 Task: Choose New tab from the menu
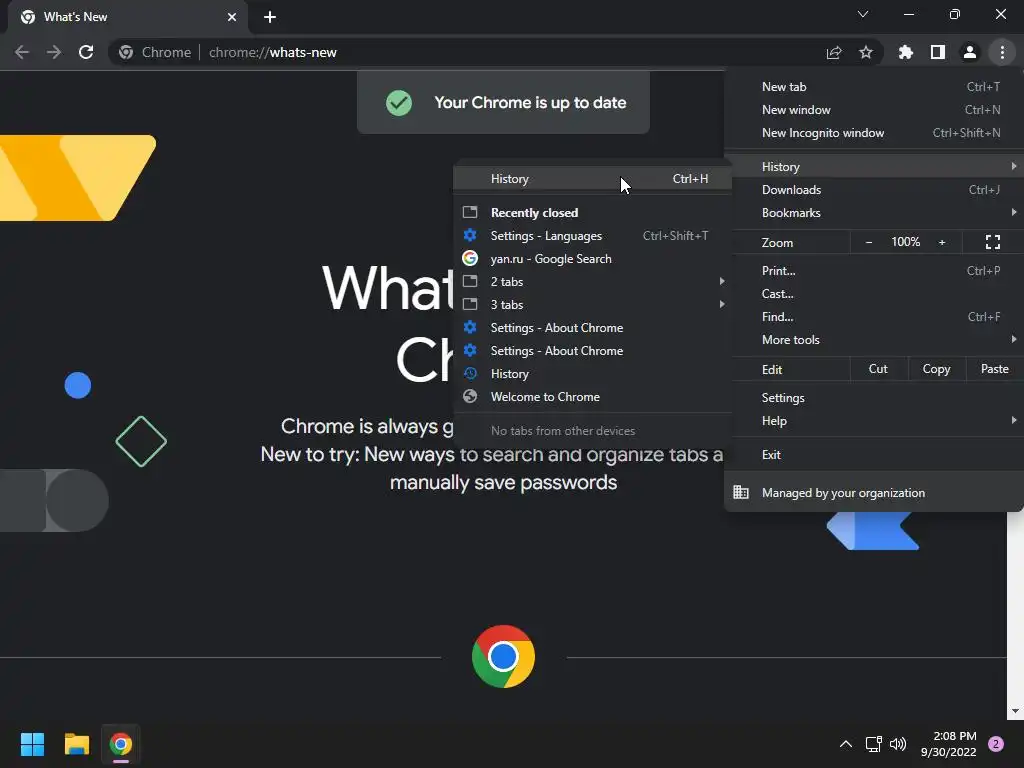pyautogui.click(x=876, y=87)
